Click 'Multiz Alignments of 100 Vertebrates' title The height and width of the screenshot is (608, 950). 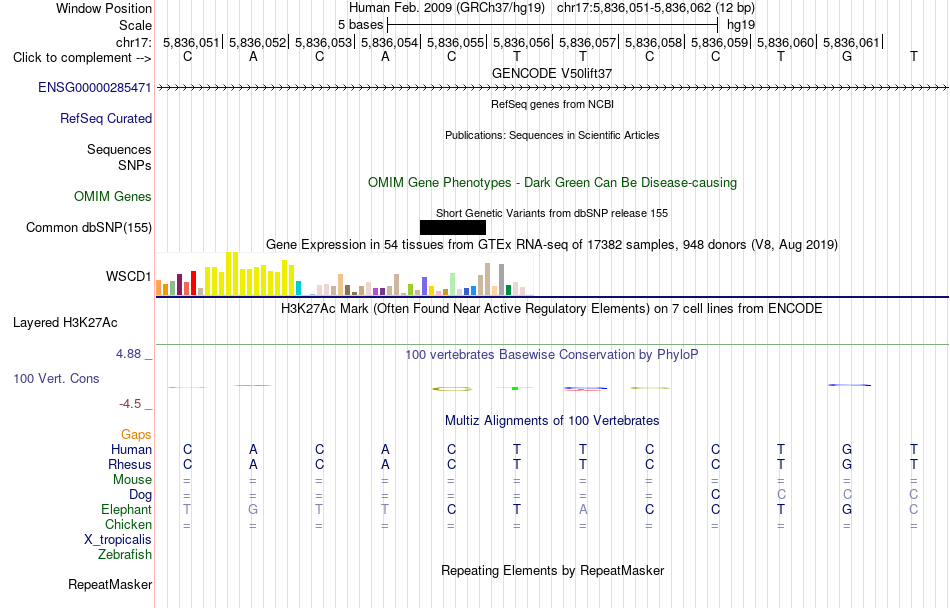[x=552, y=421]
